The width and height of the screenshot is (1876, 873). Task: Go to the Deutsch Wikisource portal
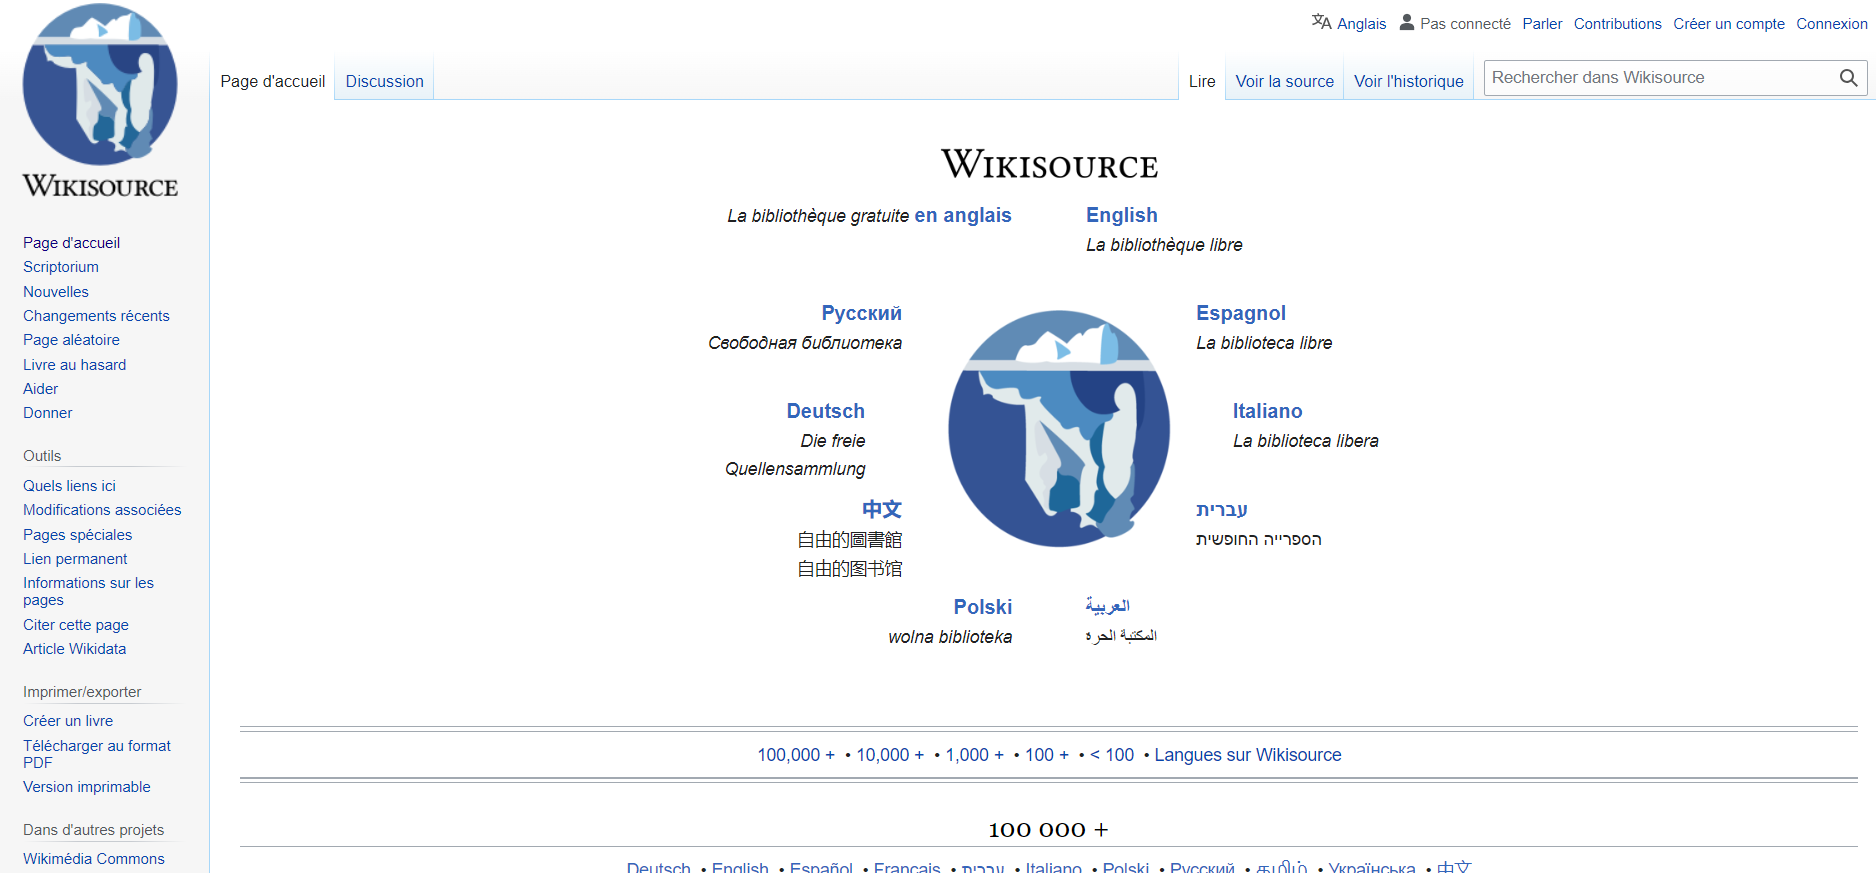click(825, 411)
